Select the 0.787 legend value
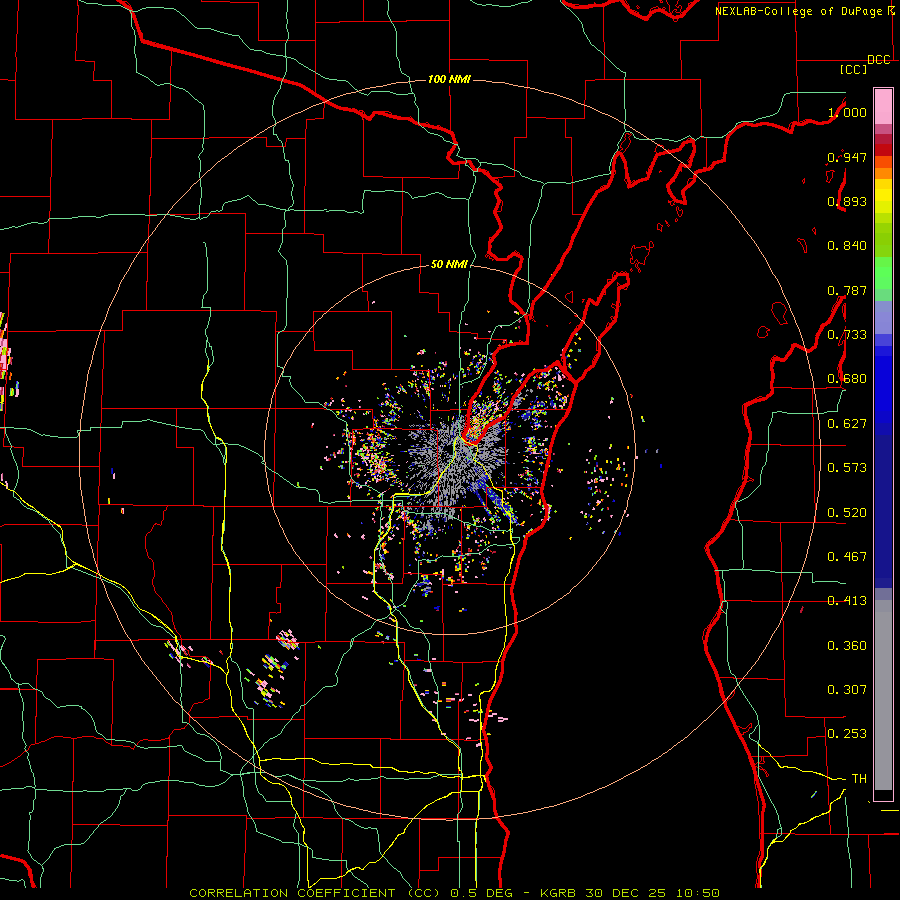The height and width of the screenshot is (900, 900). (847, 290)
